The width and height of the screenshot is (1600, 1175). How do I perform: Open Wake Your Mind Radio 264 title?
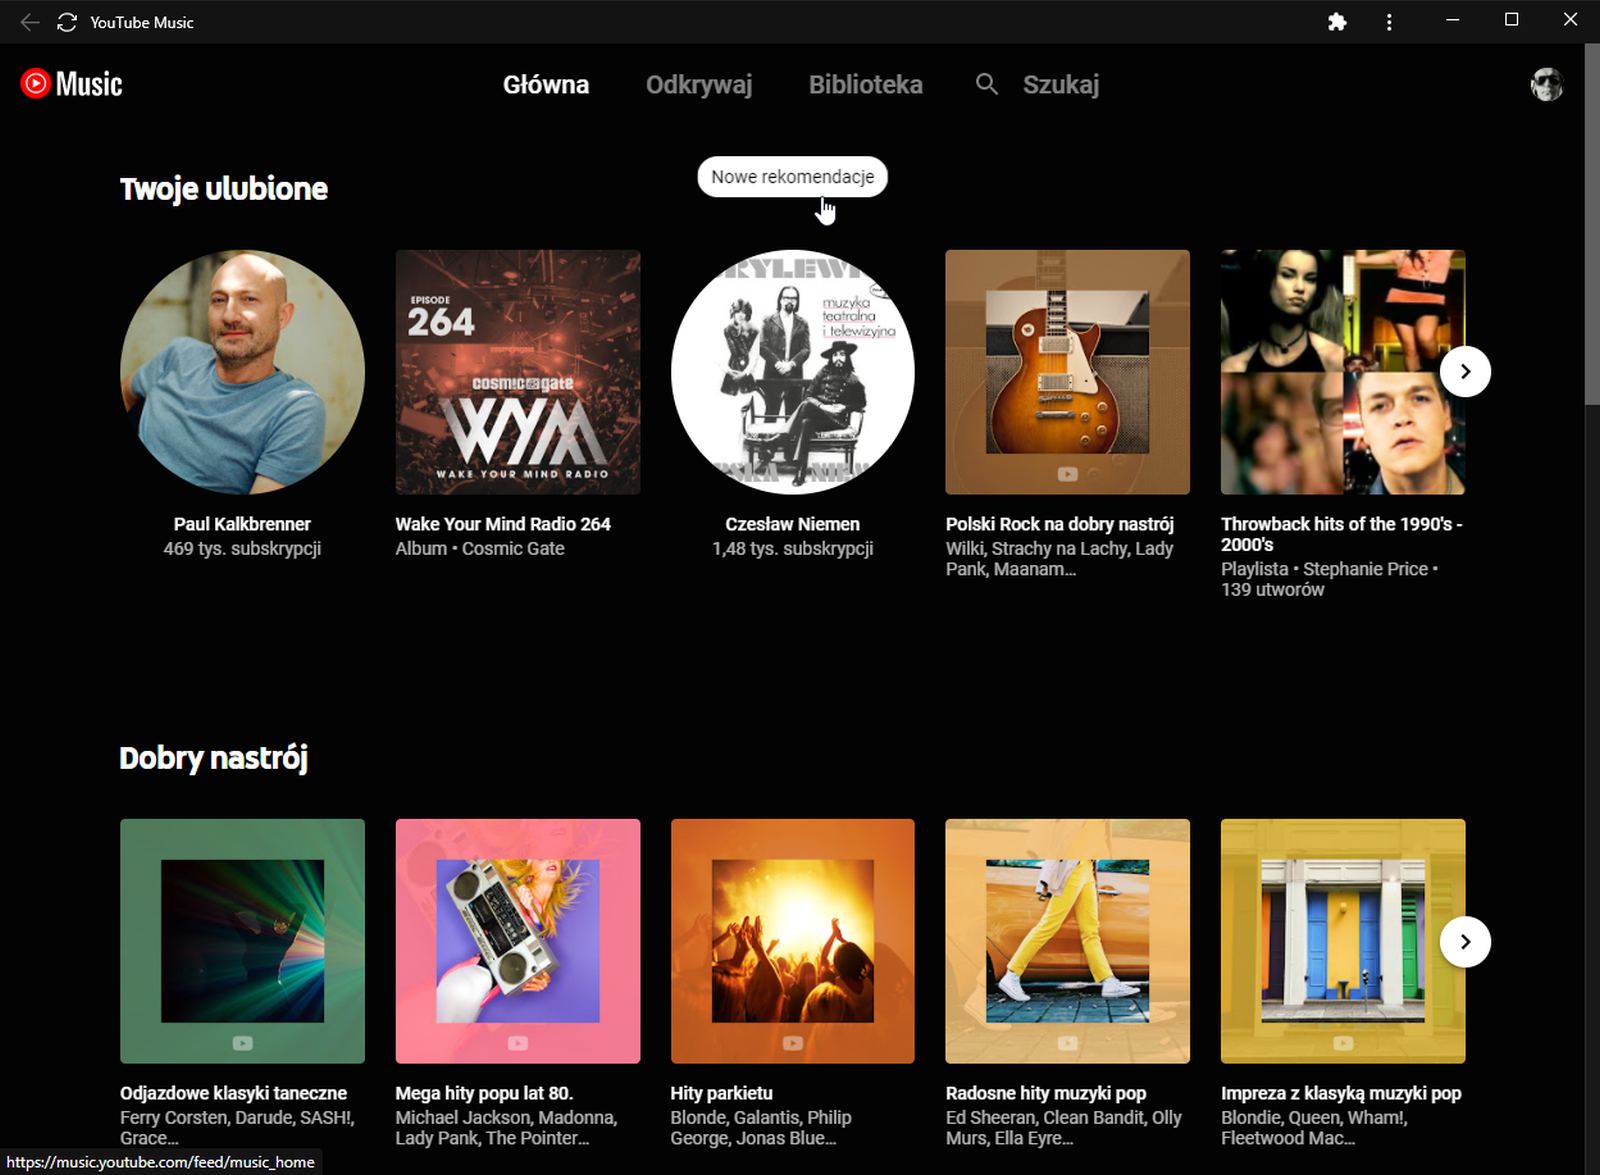[503, 524]
